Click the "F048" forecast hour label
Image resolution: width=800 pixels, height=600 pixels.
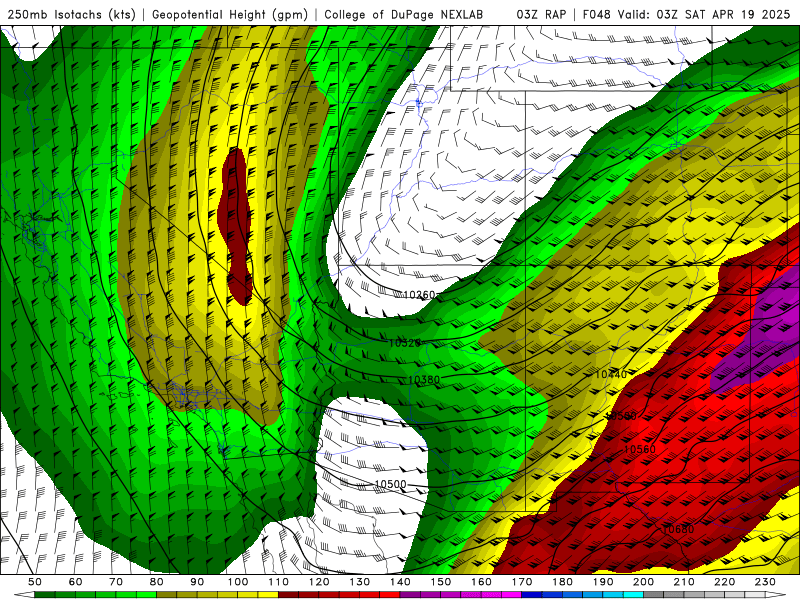[x=596, y=15]
